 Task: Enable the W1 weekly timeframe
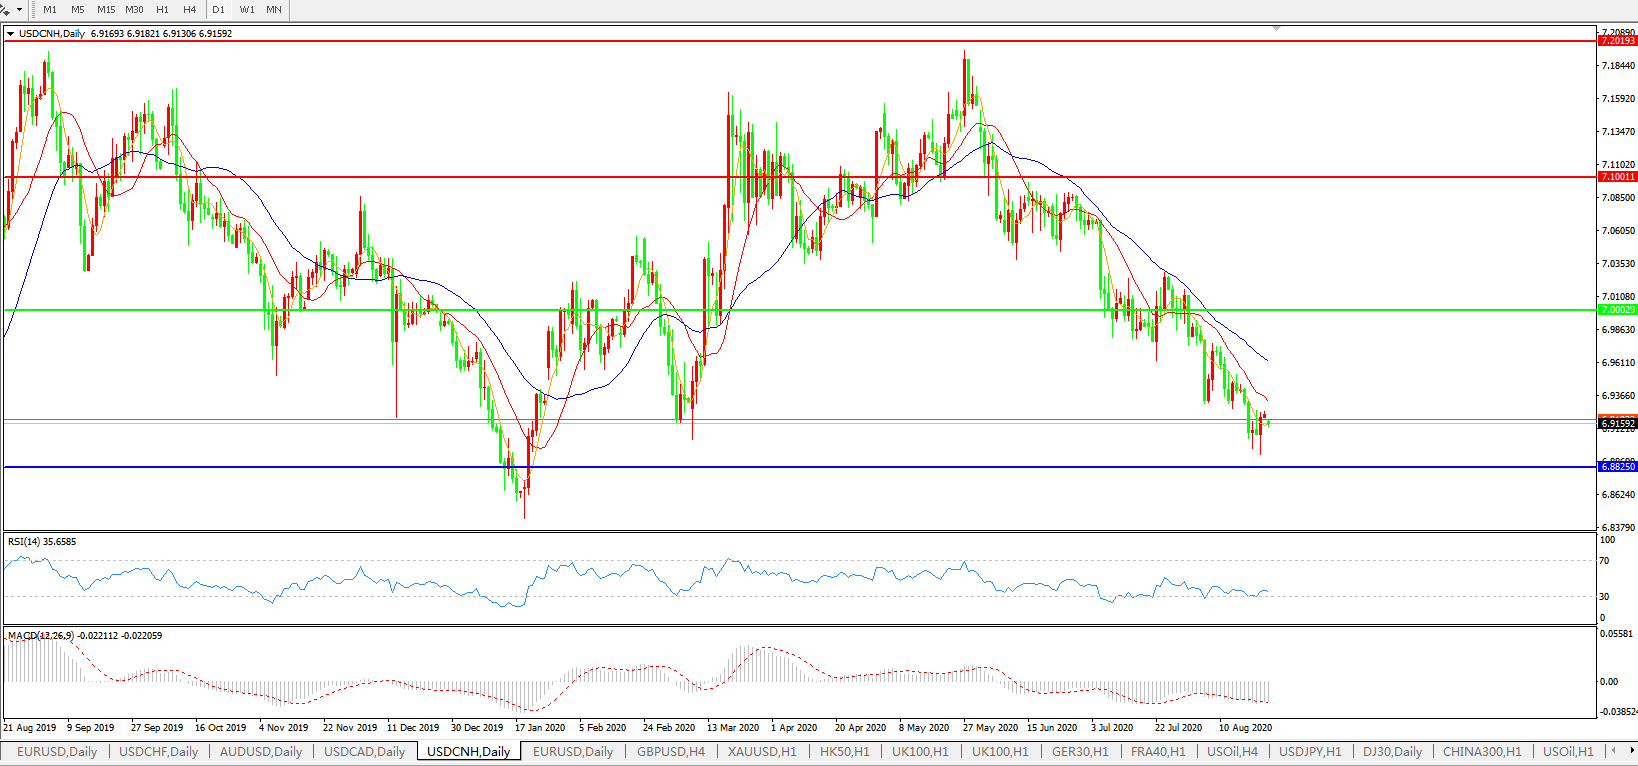click(247, 10)
